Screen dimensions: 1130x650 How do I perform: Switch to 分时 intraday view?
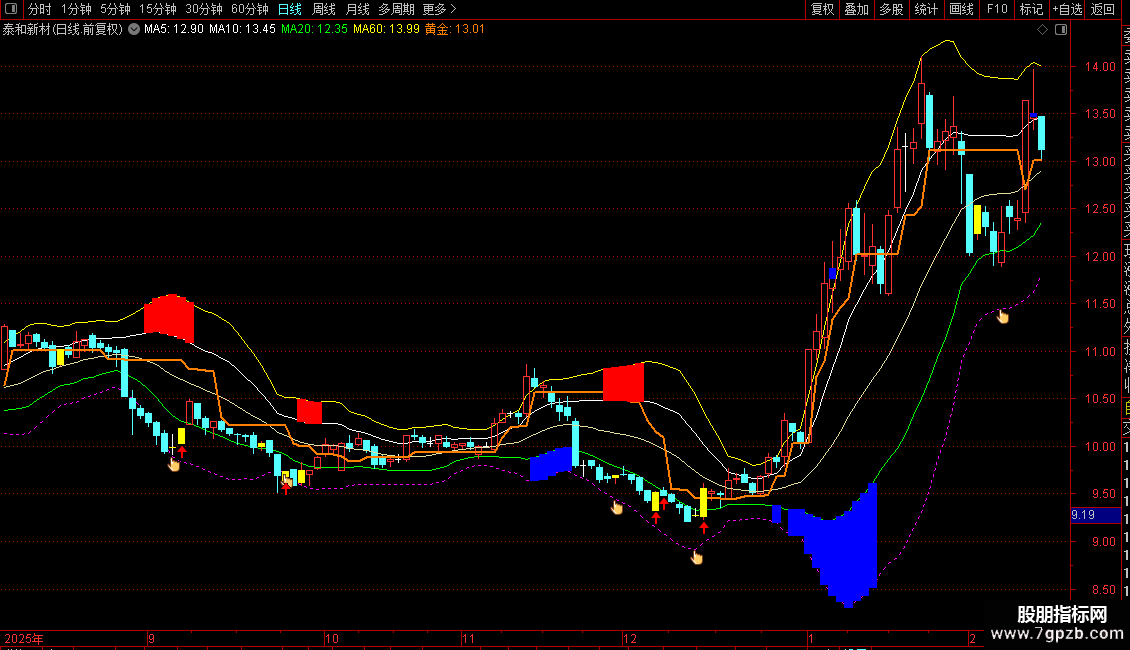click(40, 9)
